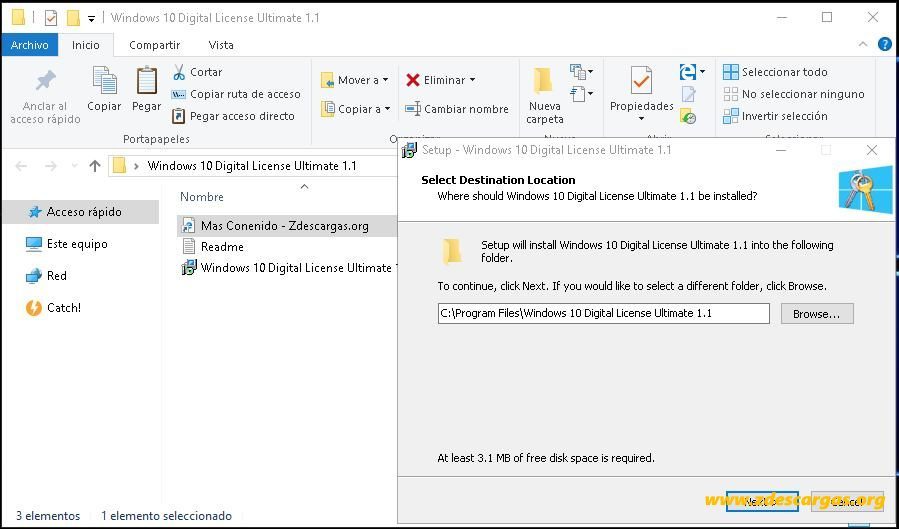
Task: Switch to the Vista ribbon tab
Action: pyautogui.click(x=221, y=45)
